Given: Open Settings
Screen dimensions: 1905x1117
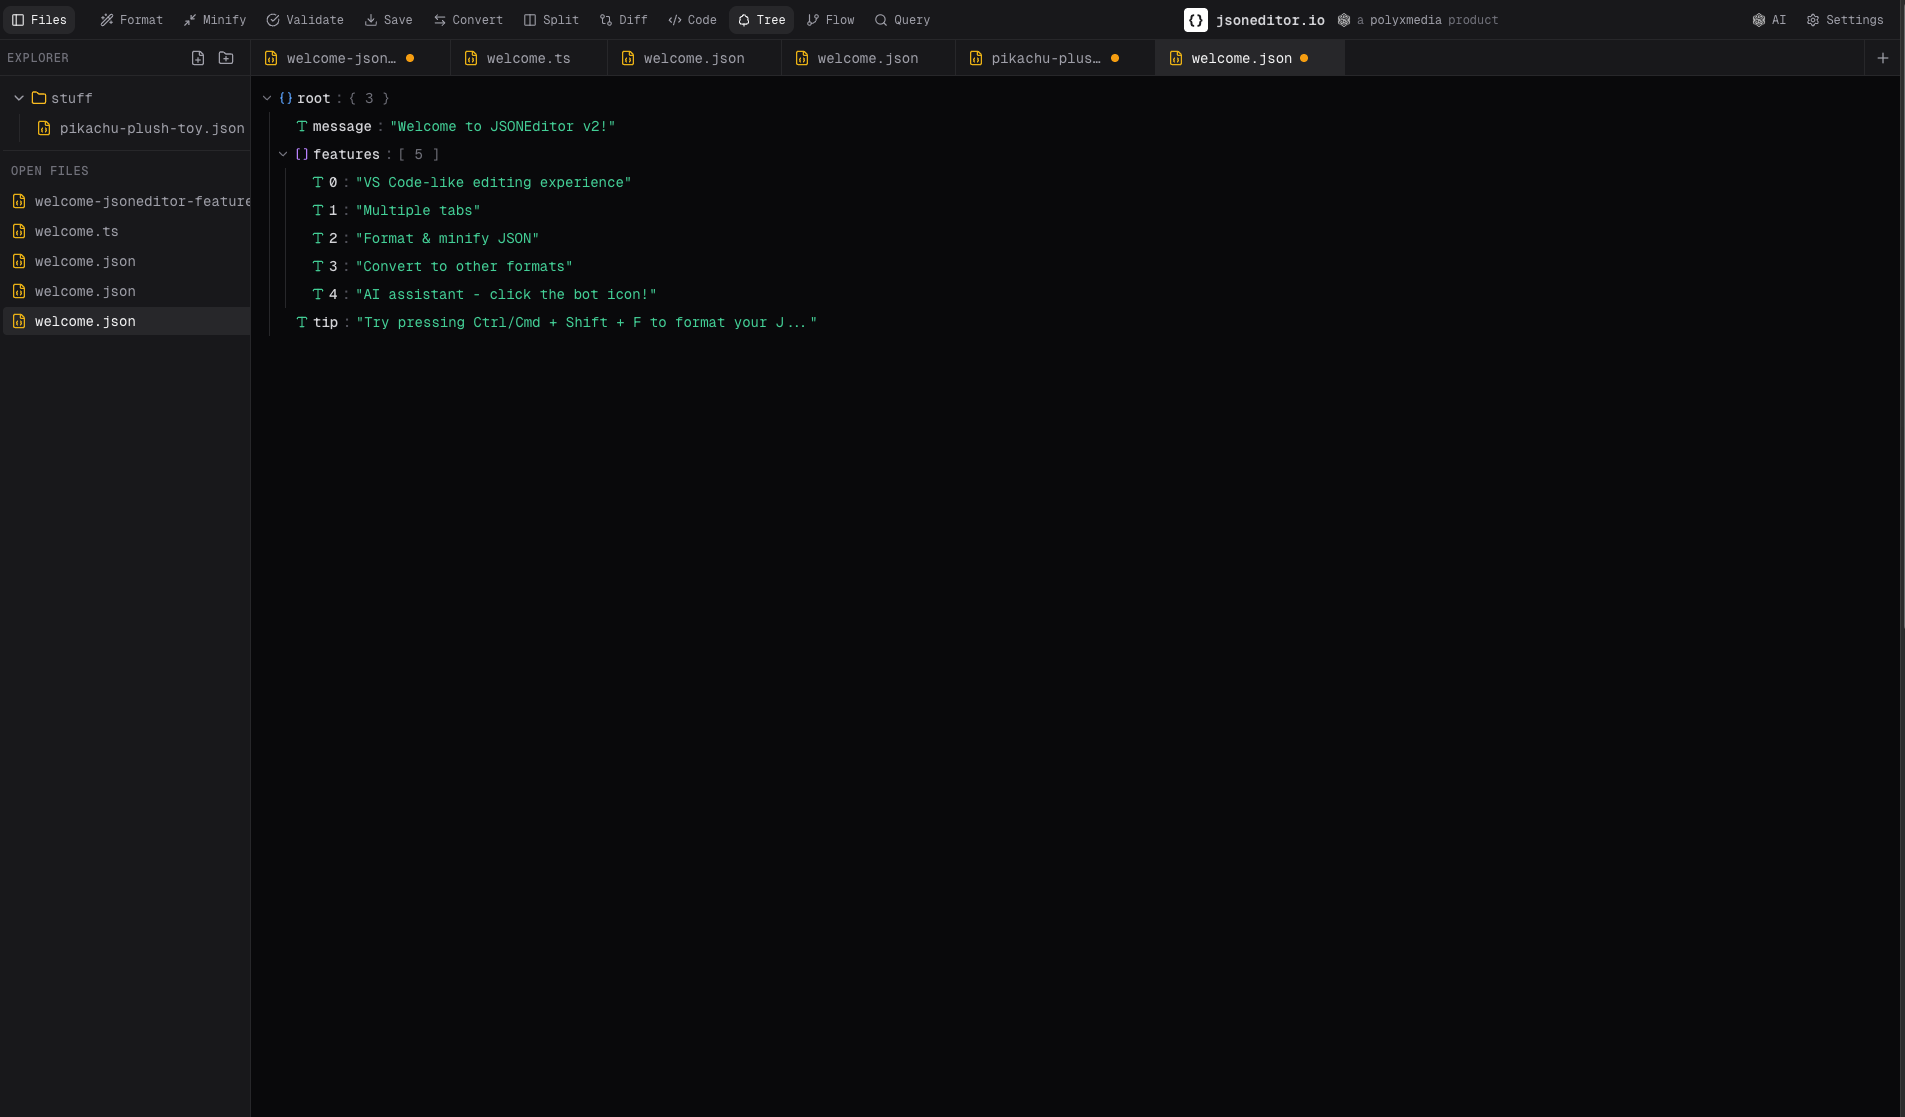Looking at the screenshot, I should click(x=1845, y=19).
